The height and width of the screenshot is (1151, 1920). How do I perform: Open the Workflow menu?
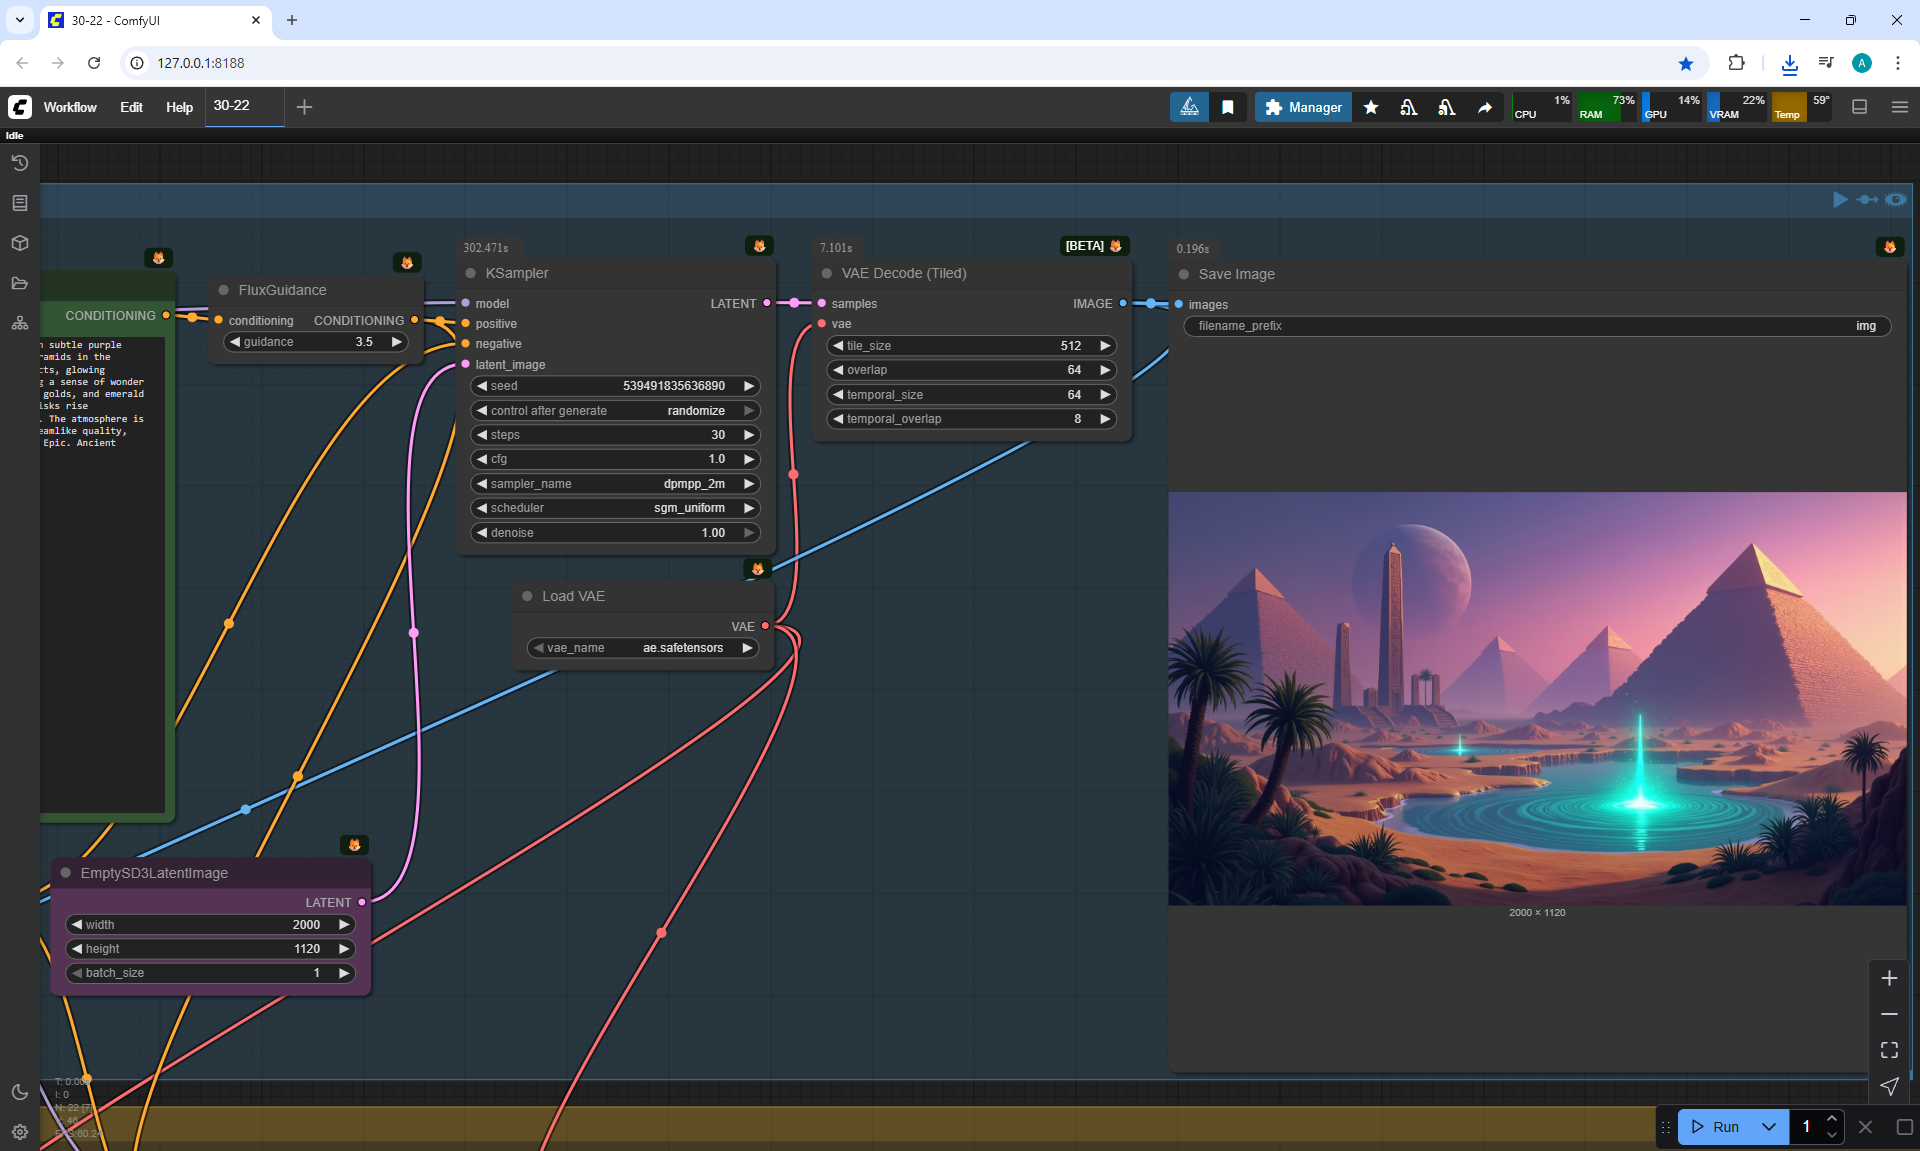click(70, 107)
